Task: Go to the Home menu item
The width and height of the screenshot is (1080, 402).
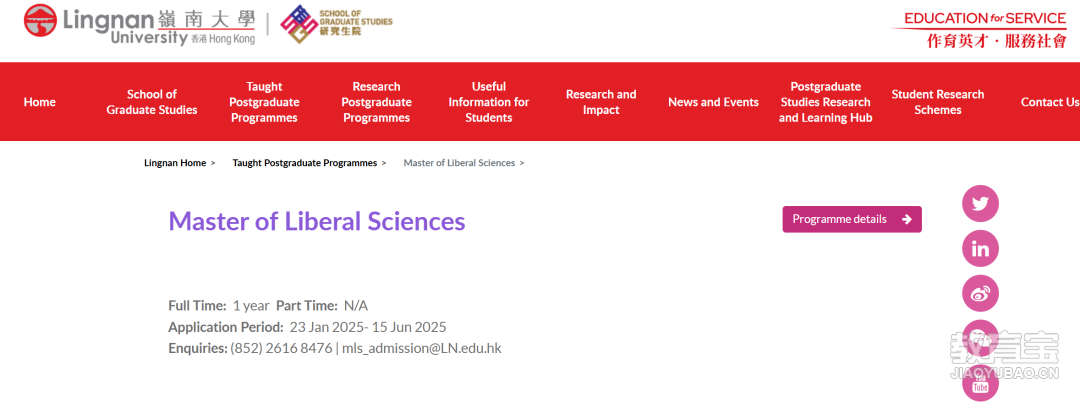Action: coord(39,102)
